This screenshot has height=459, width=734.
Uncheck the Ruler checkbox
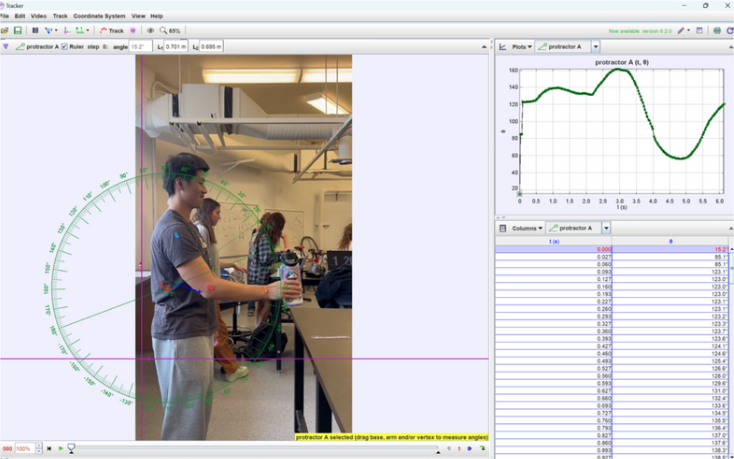coord(65,46)
